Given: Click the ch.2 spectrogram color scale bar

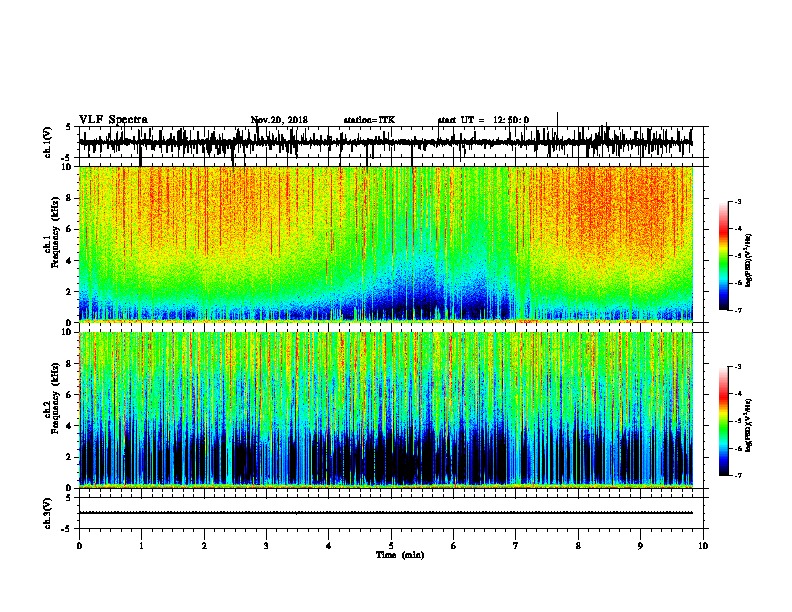Looking at the screenshot, I should [x=723, y=421].
